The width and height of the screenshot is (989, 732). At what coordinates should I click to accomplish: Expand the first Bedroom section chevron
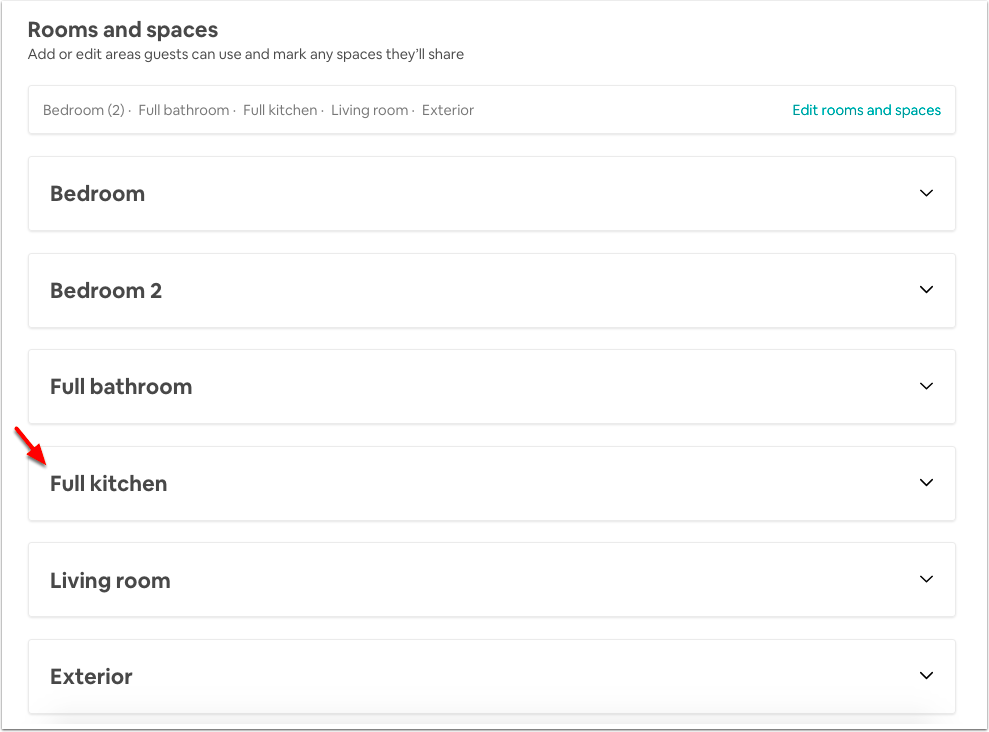pyautogui.click(x=926, y=193)
